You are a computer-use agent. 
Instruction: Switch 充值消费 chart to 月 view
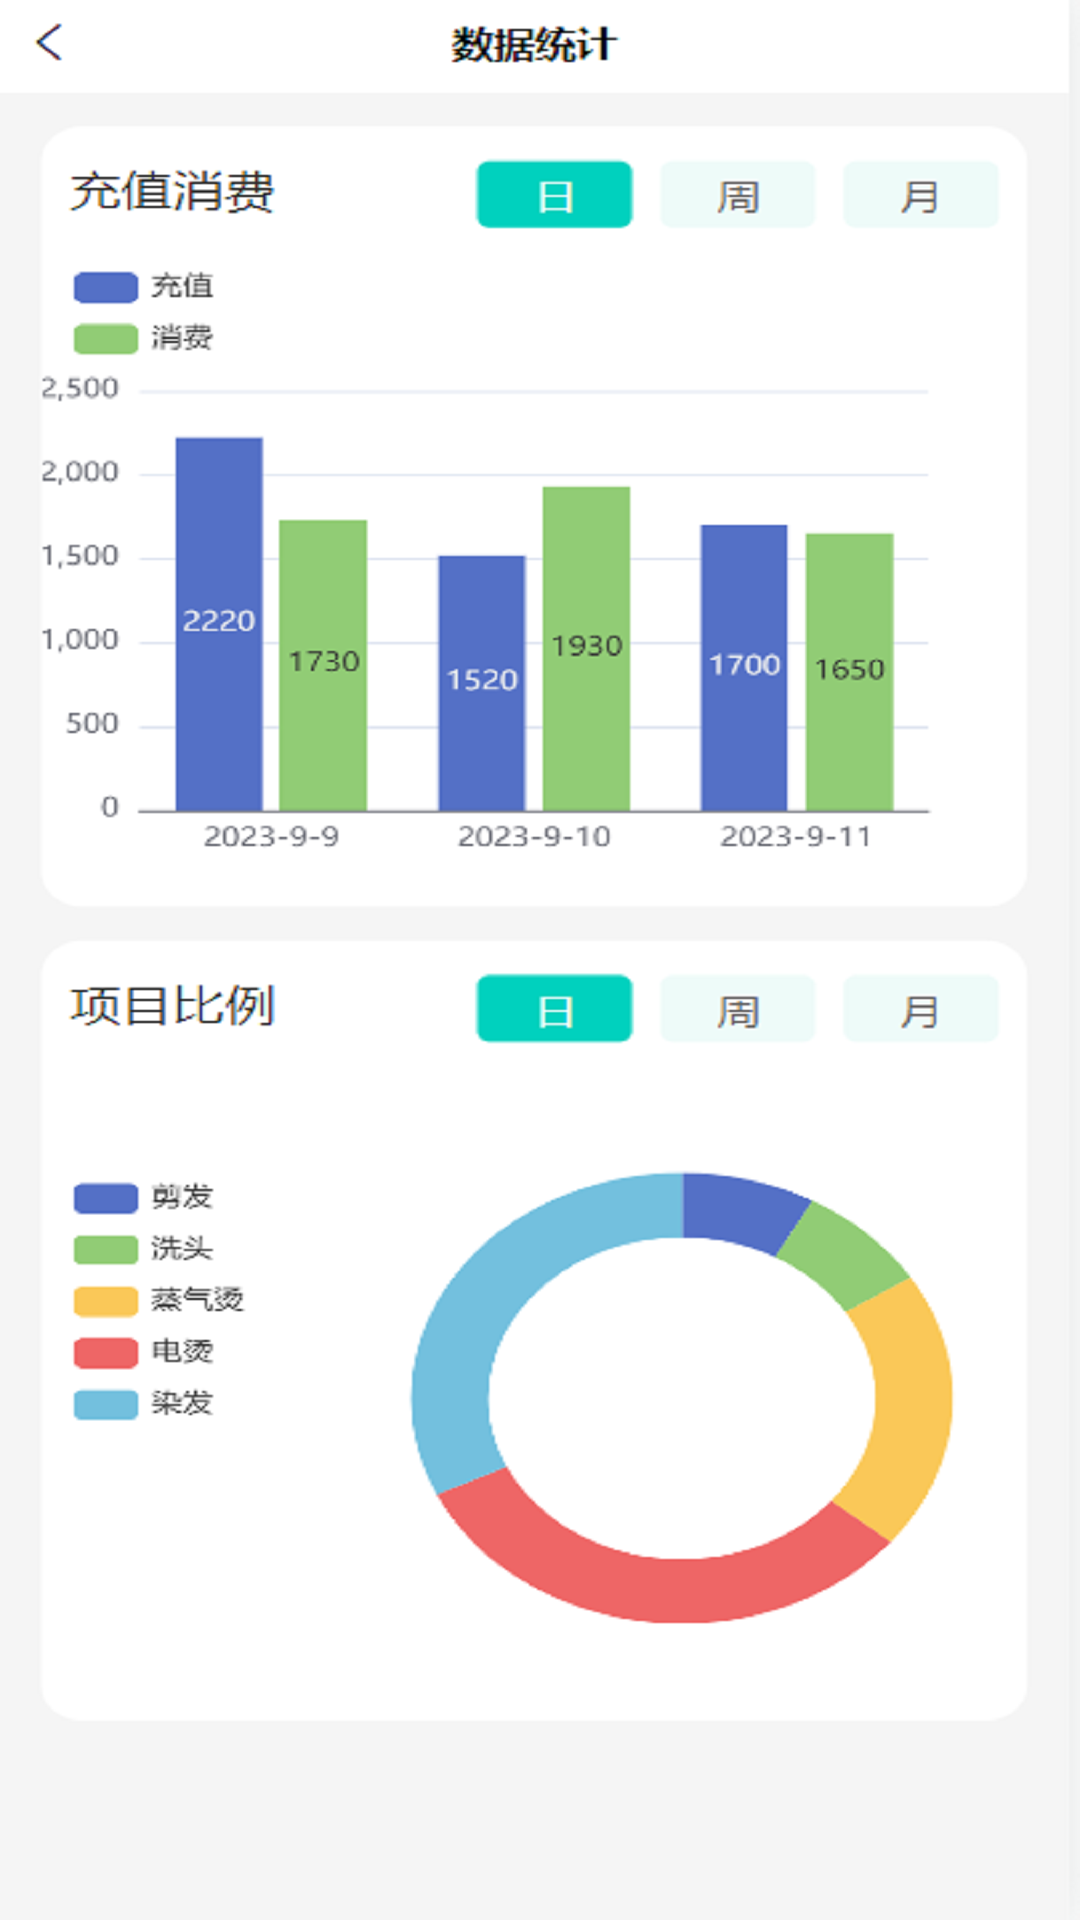click(920, 195)
